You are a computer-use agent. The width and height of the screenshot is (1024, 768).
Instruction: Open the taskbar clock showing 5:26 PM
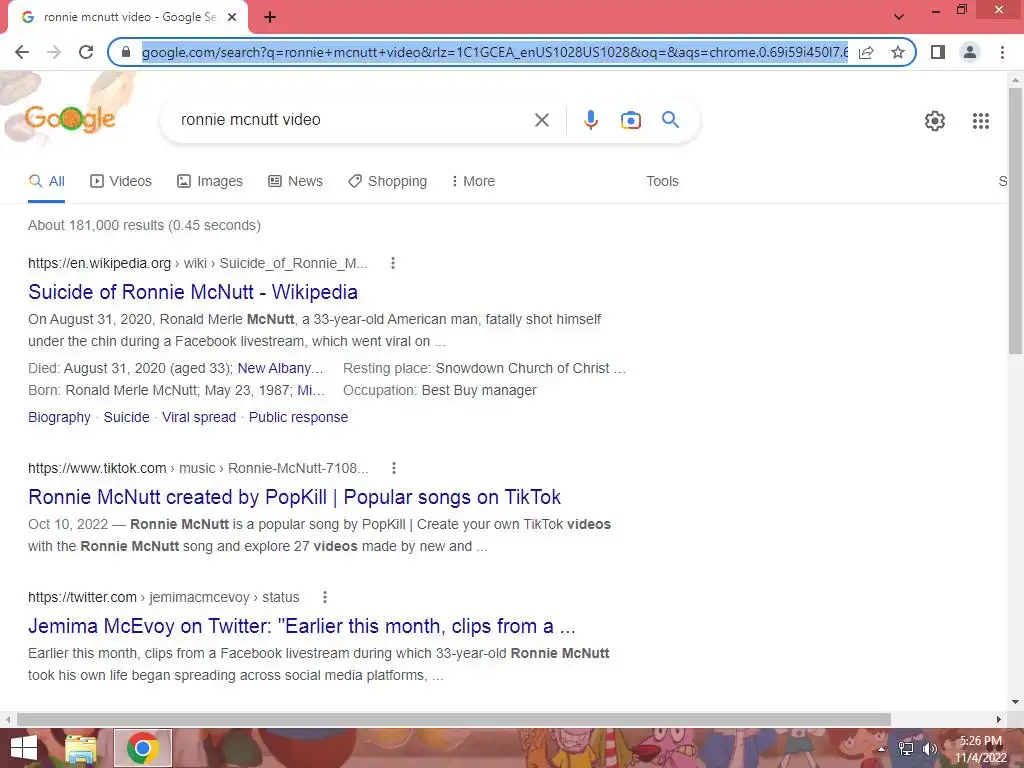coord(980,749)
